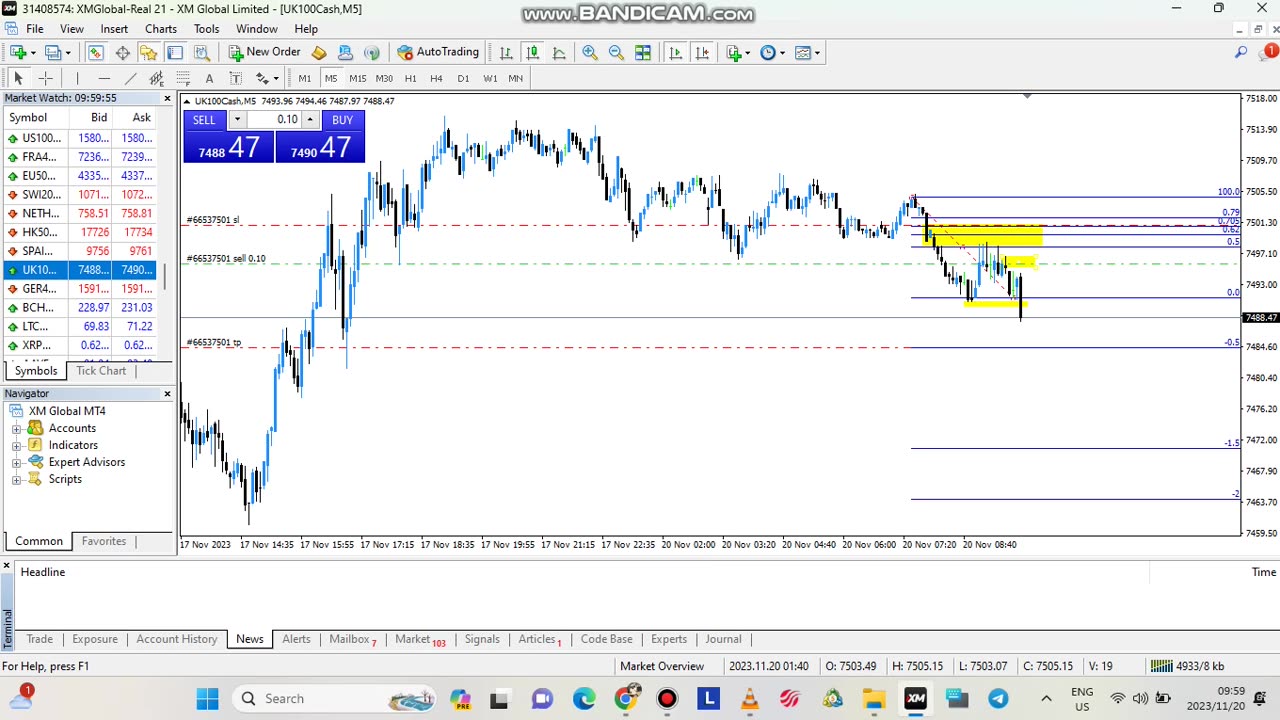Viewport: 1280px width, 720px height.
Task: Open dropdown arrow beside templates icon
Action: (x=817, y=52)
